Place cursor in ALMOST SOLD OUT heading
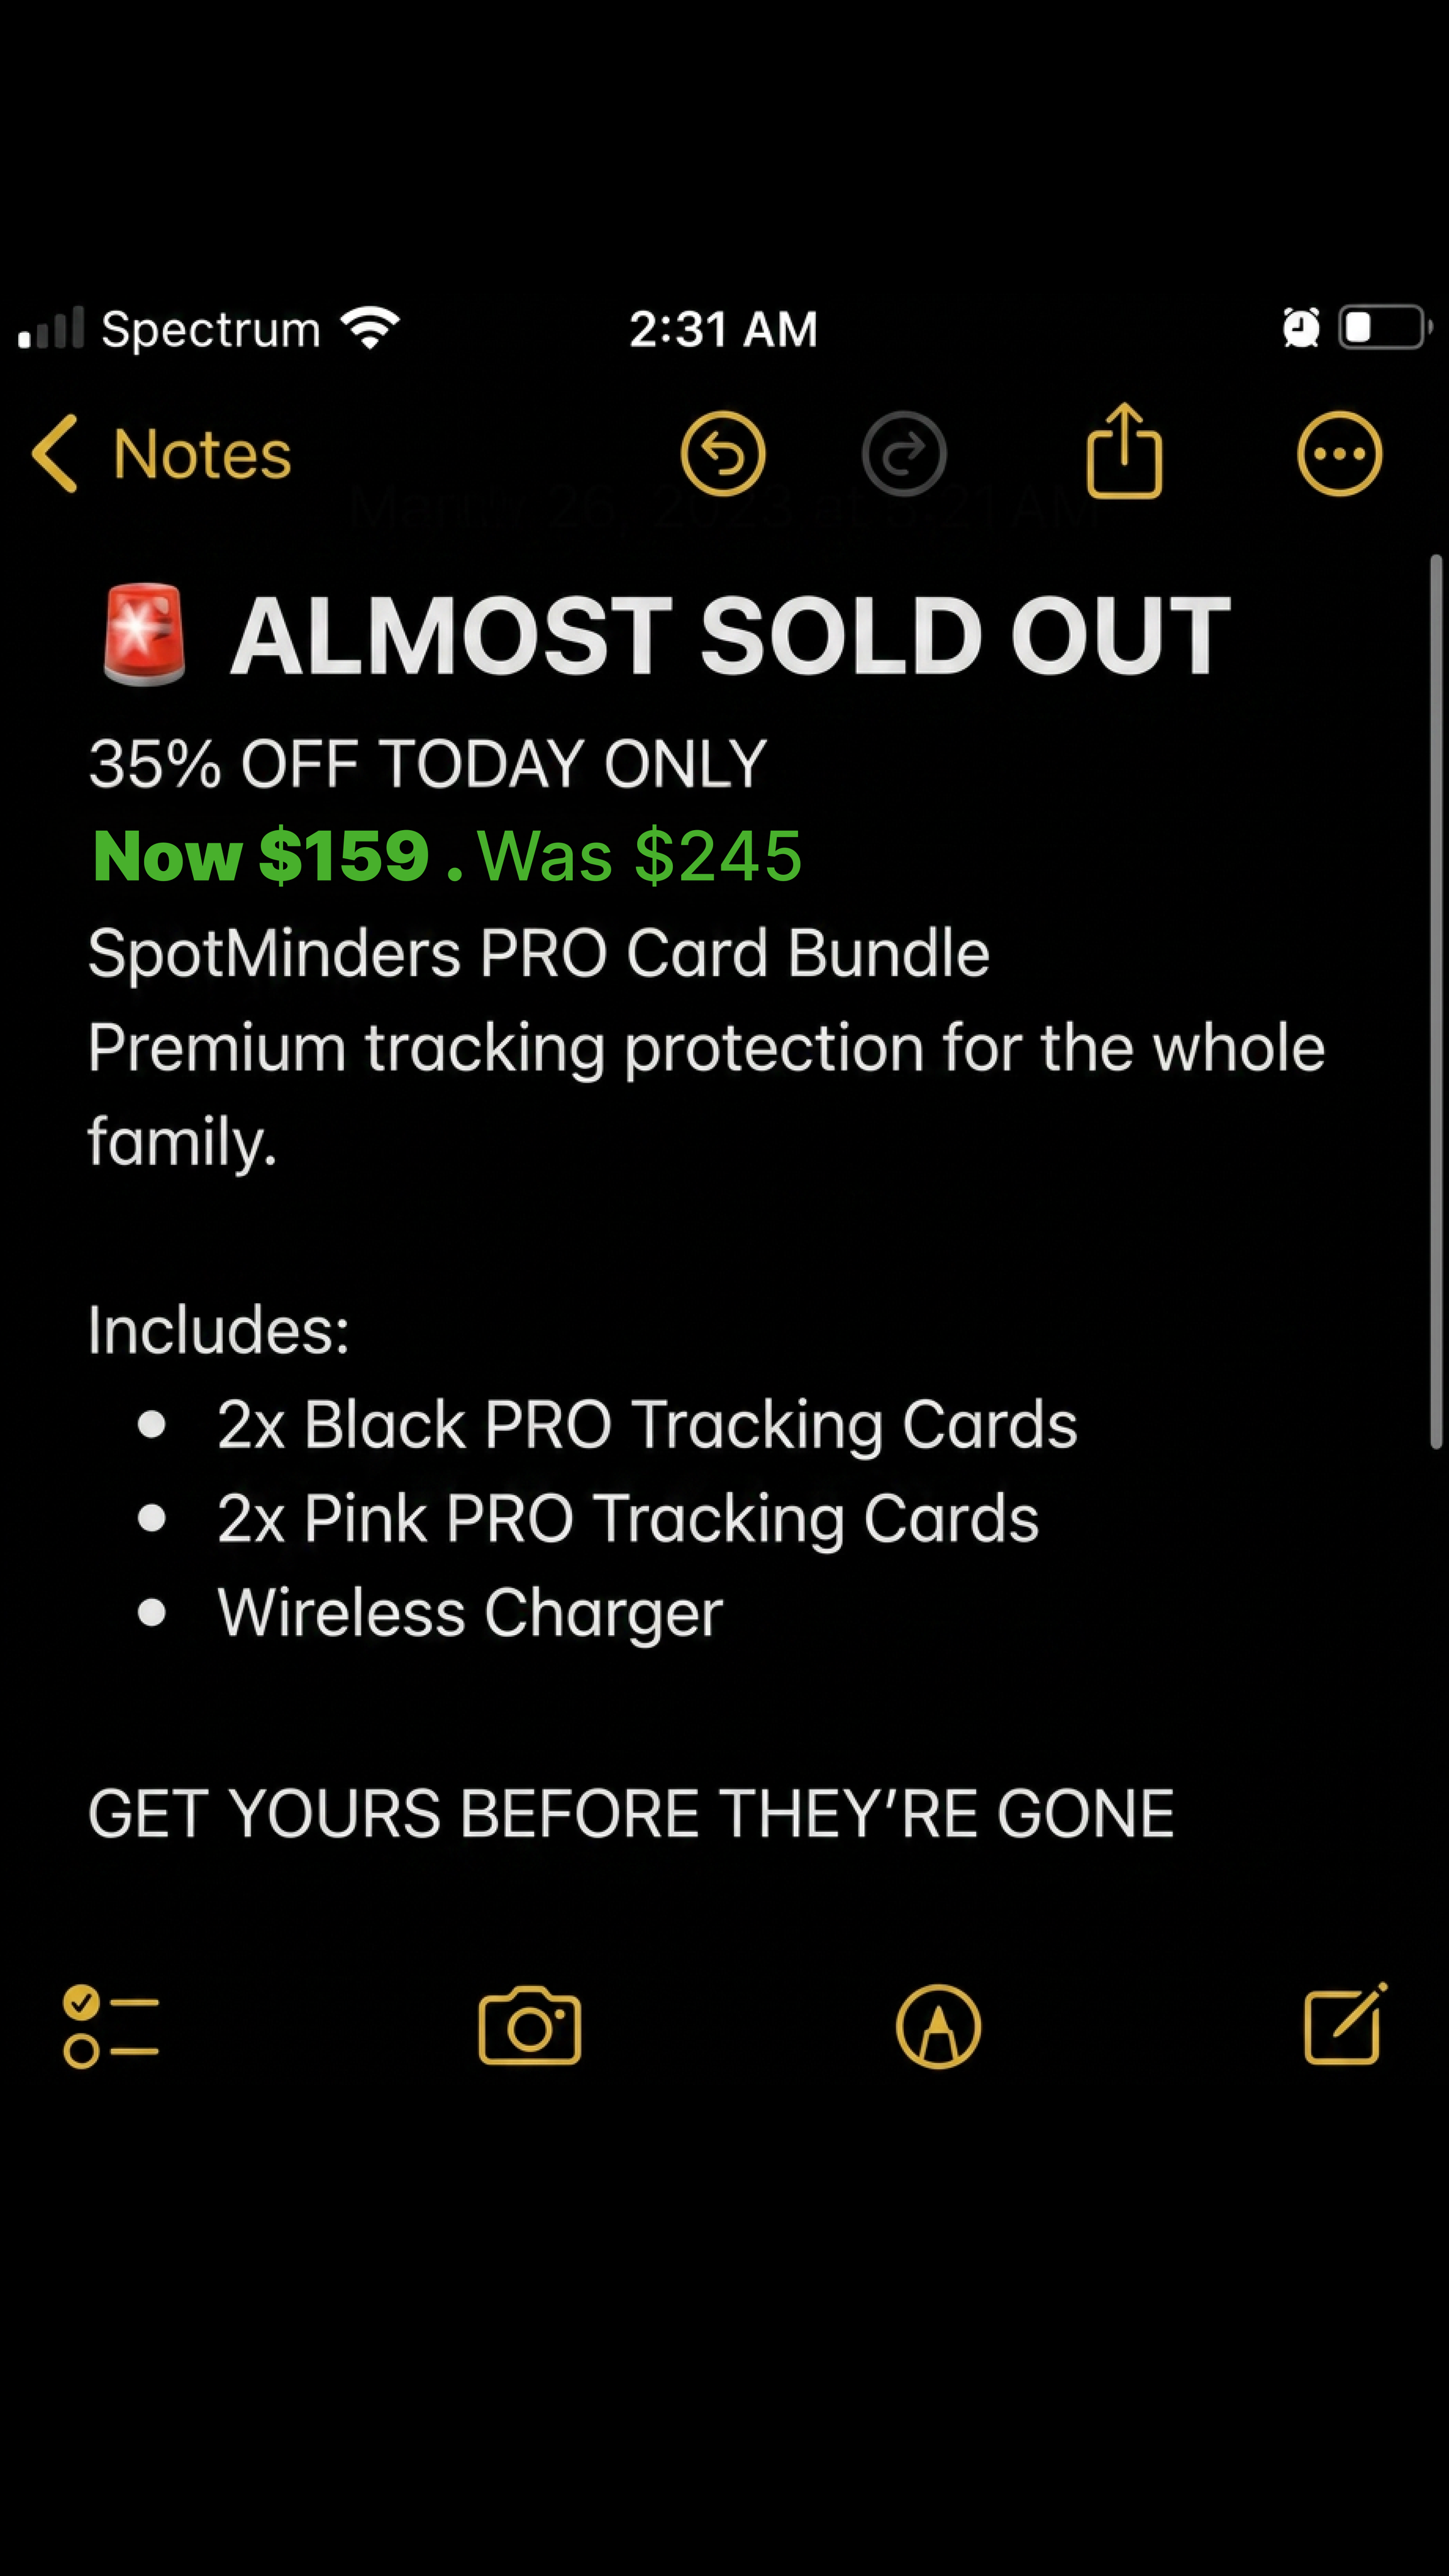Image resolution: width=1449 pixels, height=2576 pixels. pos(731,635)
